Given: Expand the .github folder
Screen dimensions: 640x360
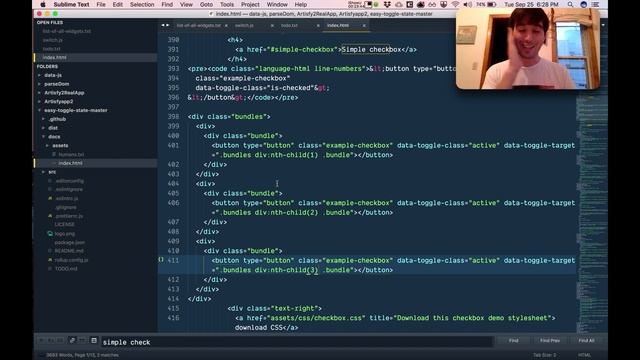Looking at the screenshot, I should pyautogui.click(x=57, y=119).
